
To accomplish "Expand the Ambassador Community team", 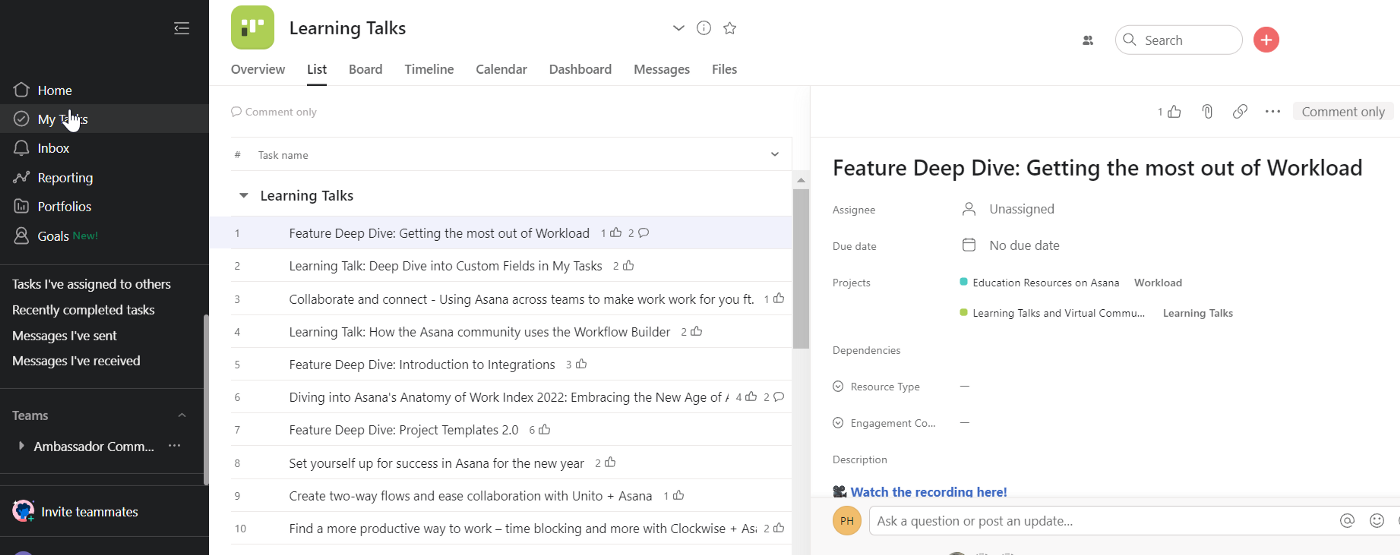I will coord(21,446).
